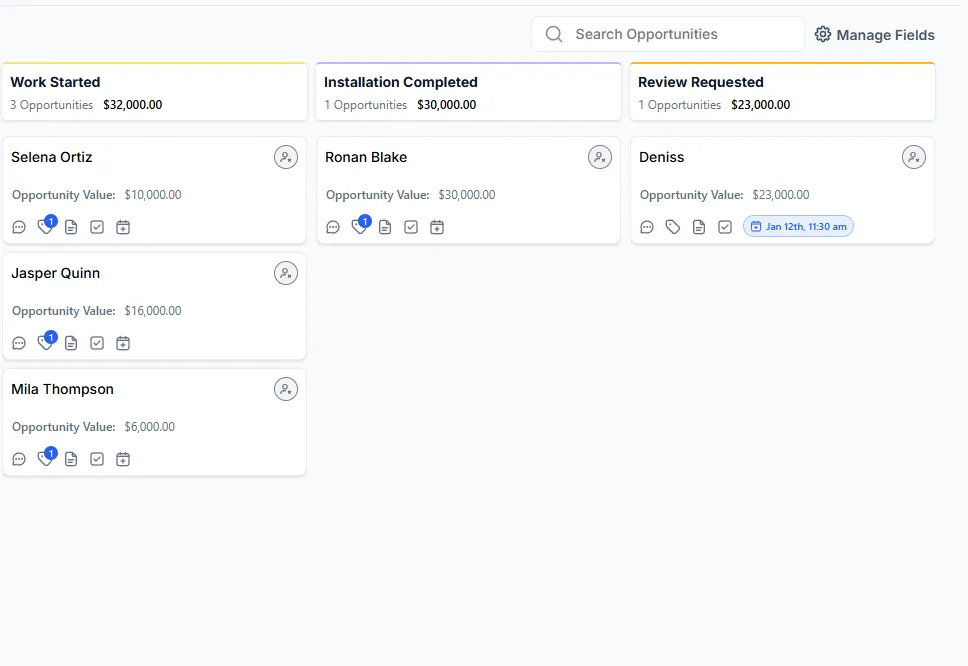Click the tag icon on Deniss card
Viewport: 968px width, 666px height.
pos(673,227)
